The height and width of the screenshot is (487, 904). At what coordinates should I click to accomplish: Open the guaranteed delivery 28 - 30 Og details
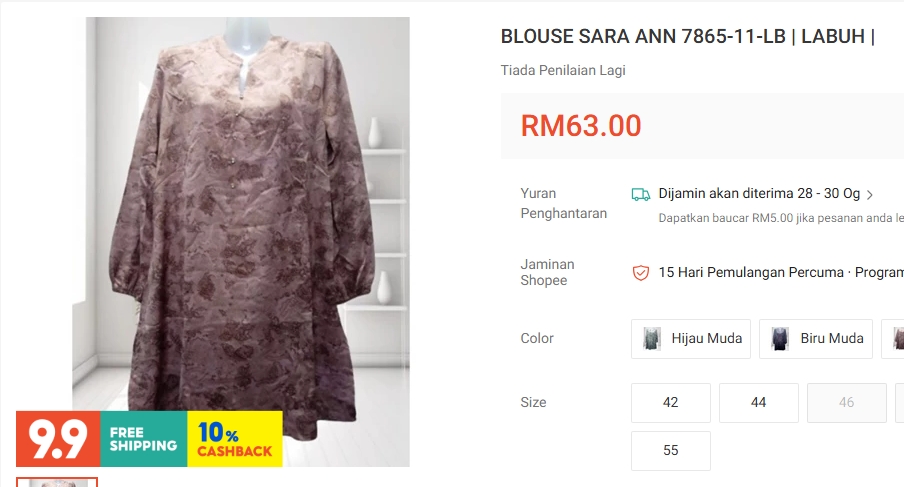pyautogui.click(x=759, y=194)
